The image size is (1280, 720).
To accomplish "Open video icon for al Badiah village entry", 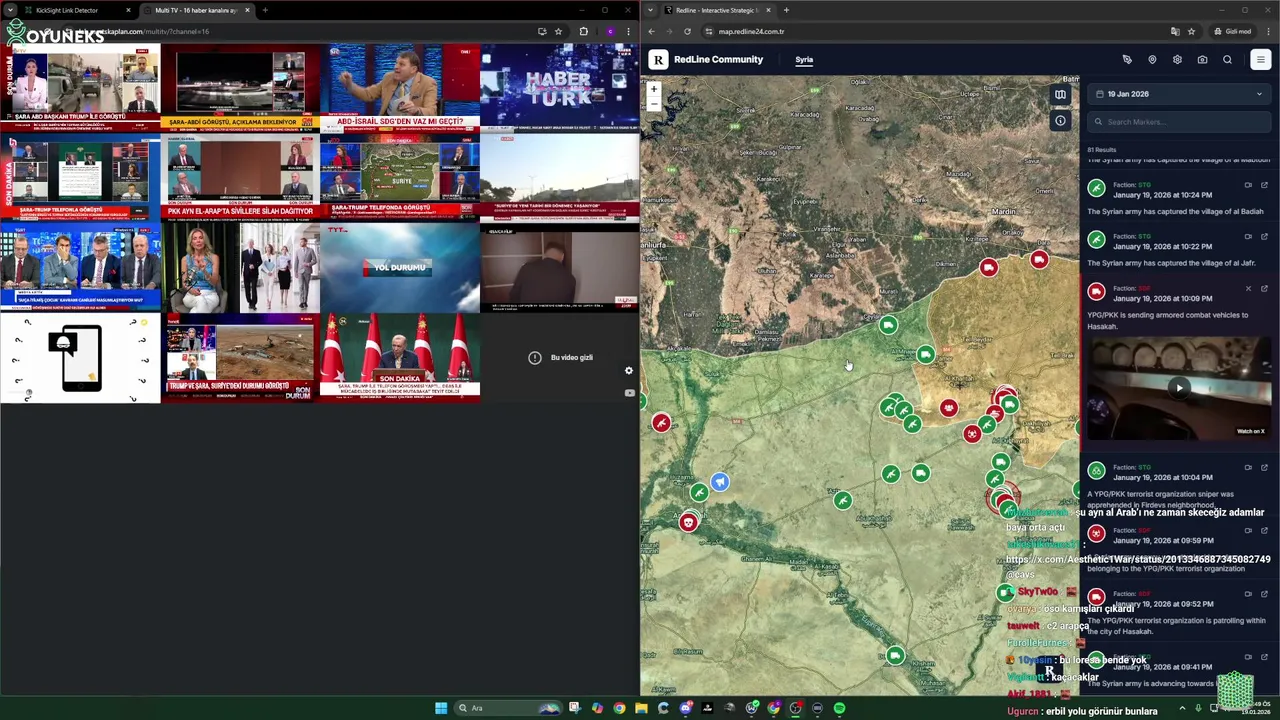I will click(x=1248, y=185).
